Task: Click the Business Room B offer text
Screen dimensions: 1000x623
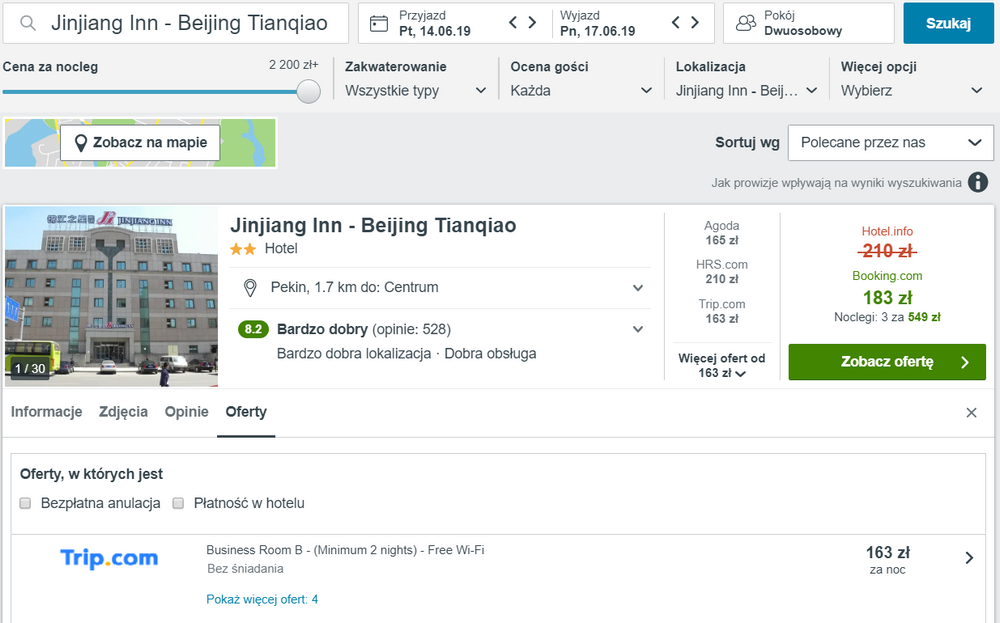Action: [345, 550]
